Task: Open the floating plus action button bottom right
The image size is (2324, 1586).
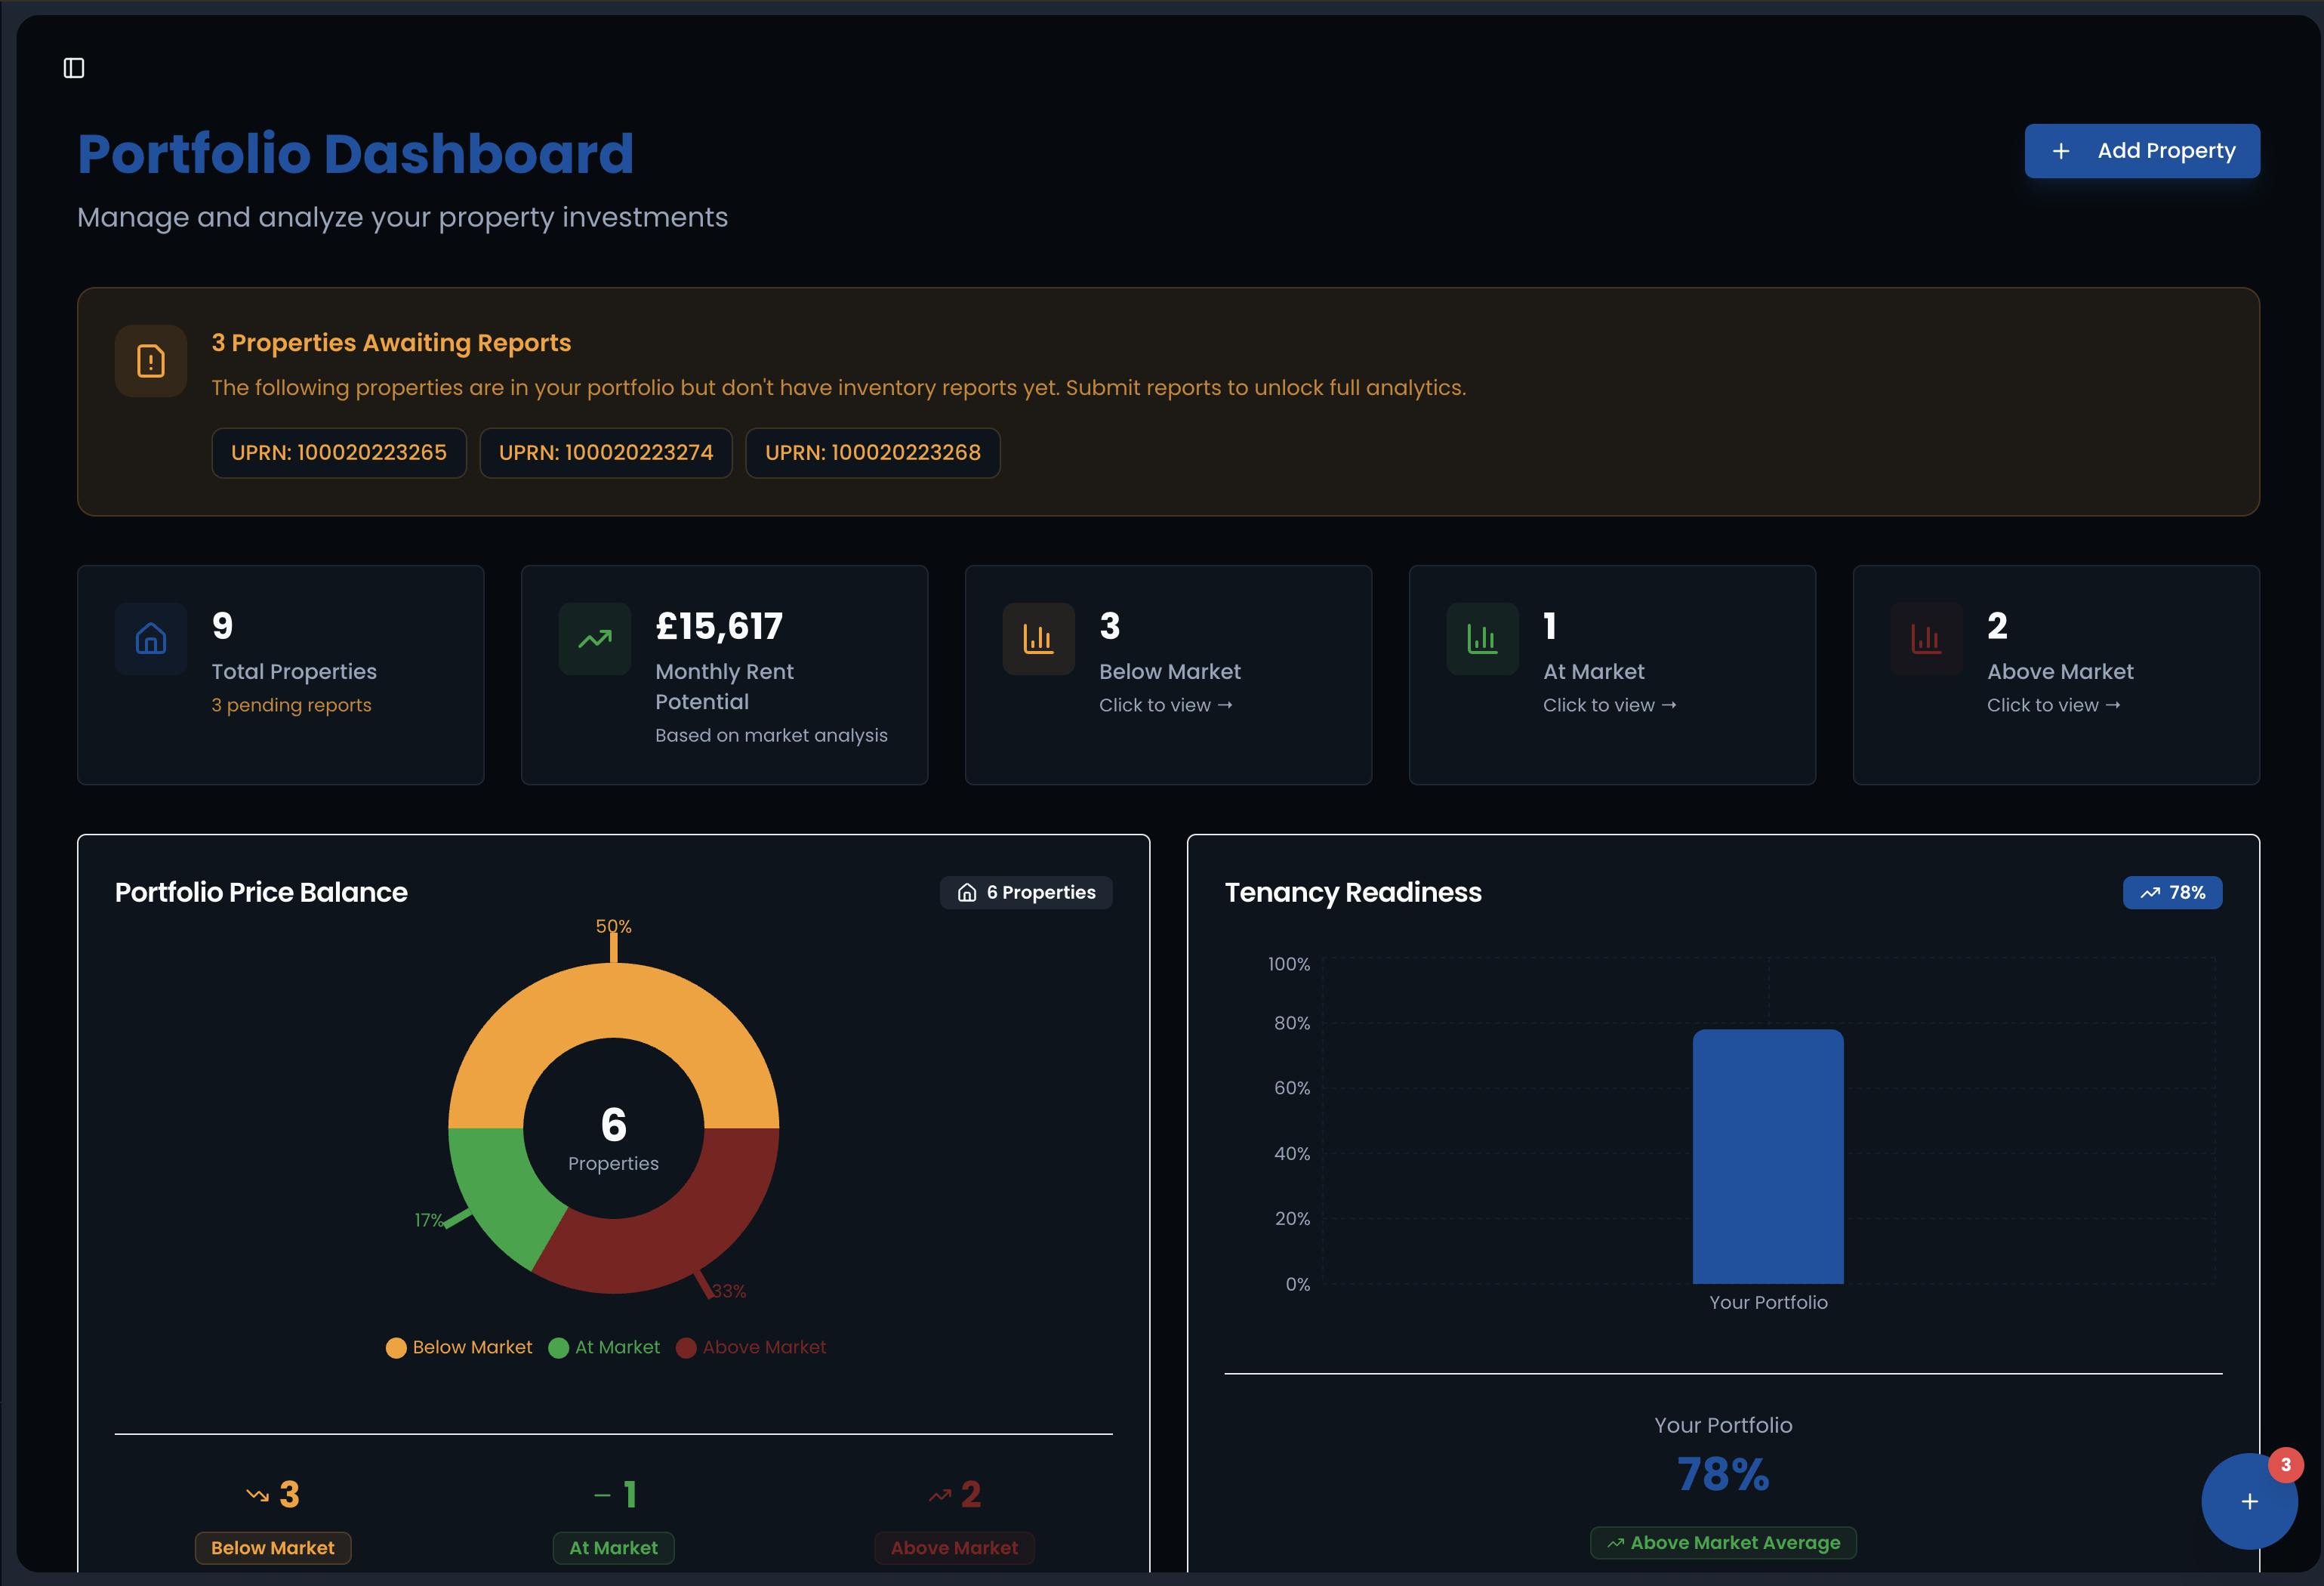Action: (x=2249, y=1501)
